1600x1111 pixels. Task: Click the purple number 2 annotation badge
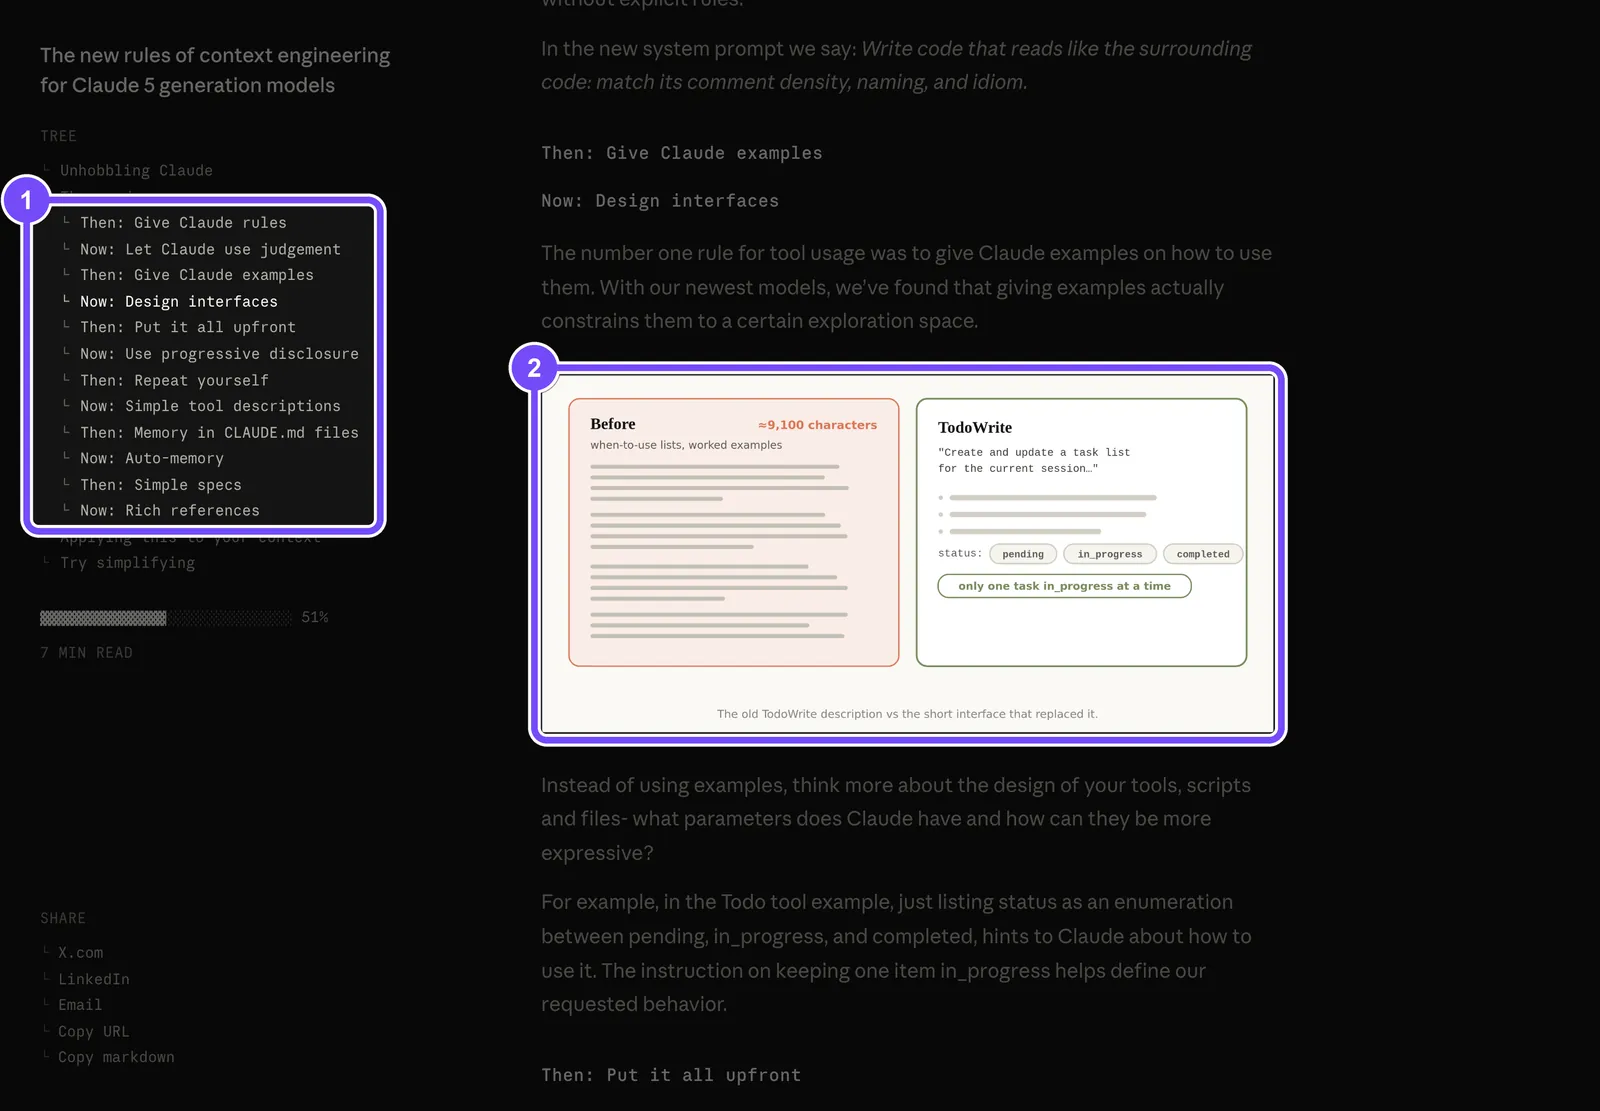pos(534,368)
